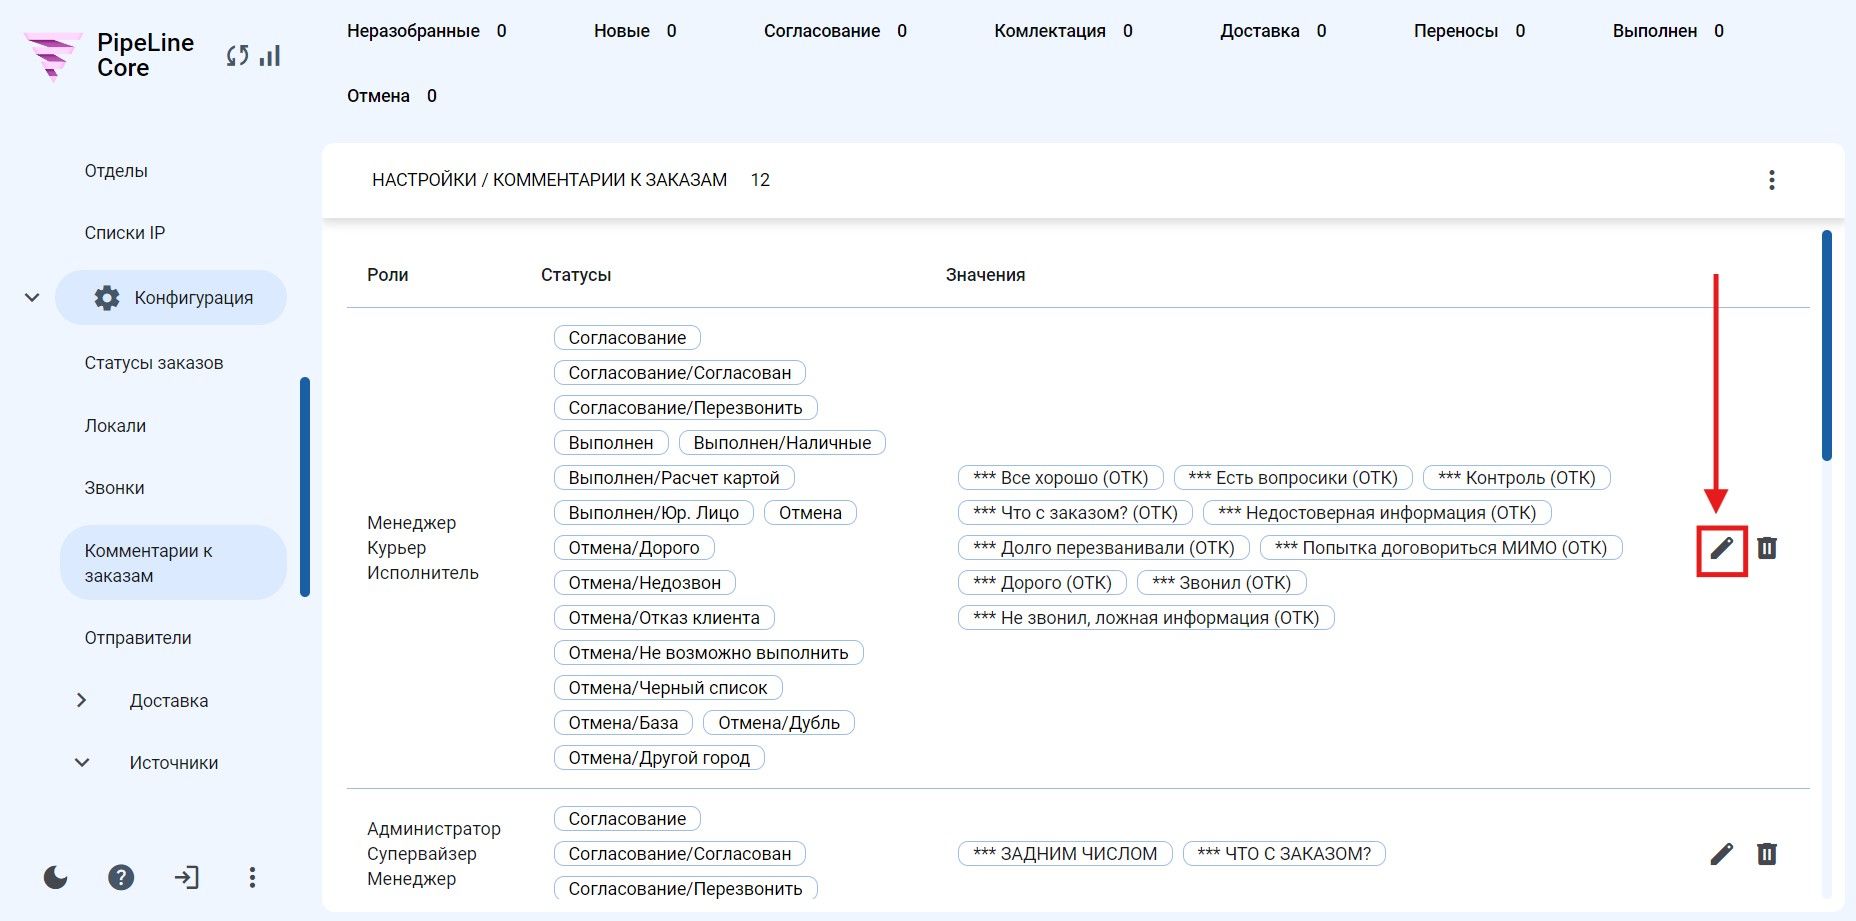The height and width of the screenshot is (921, 1856).
Task: Click the highlighted pencil edit icon
Action: point(1721,548)
